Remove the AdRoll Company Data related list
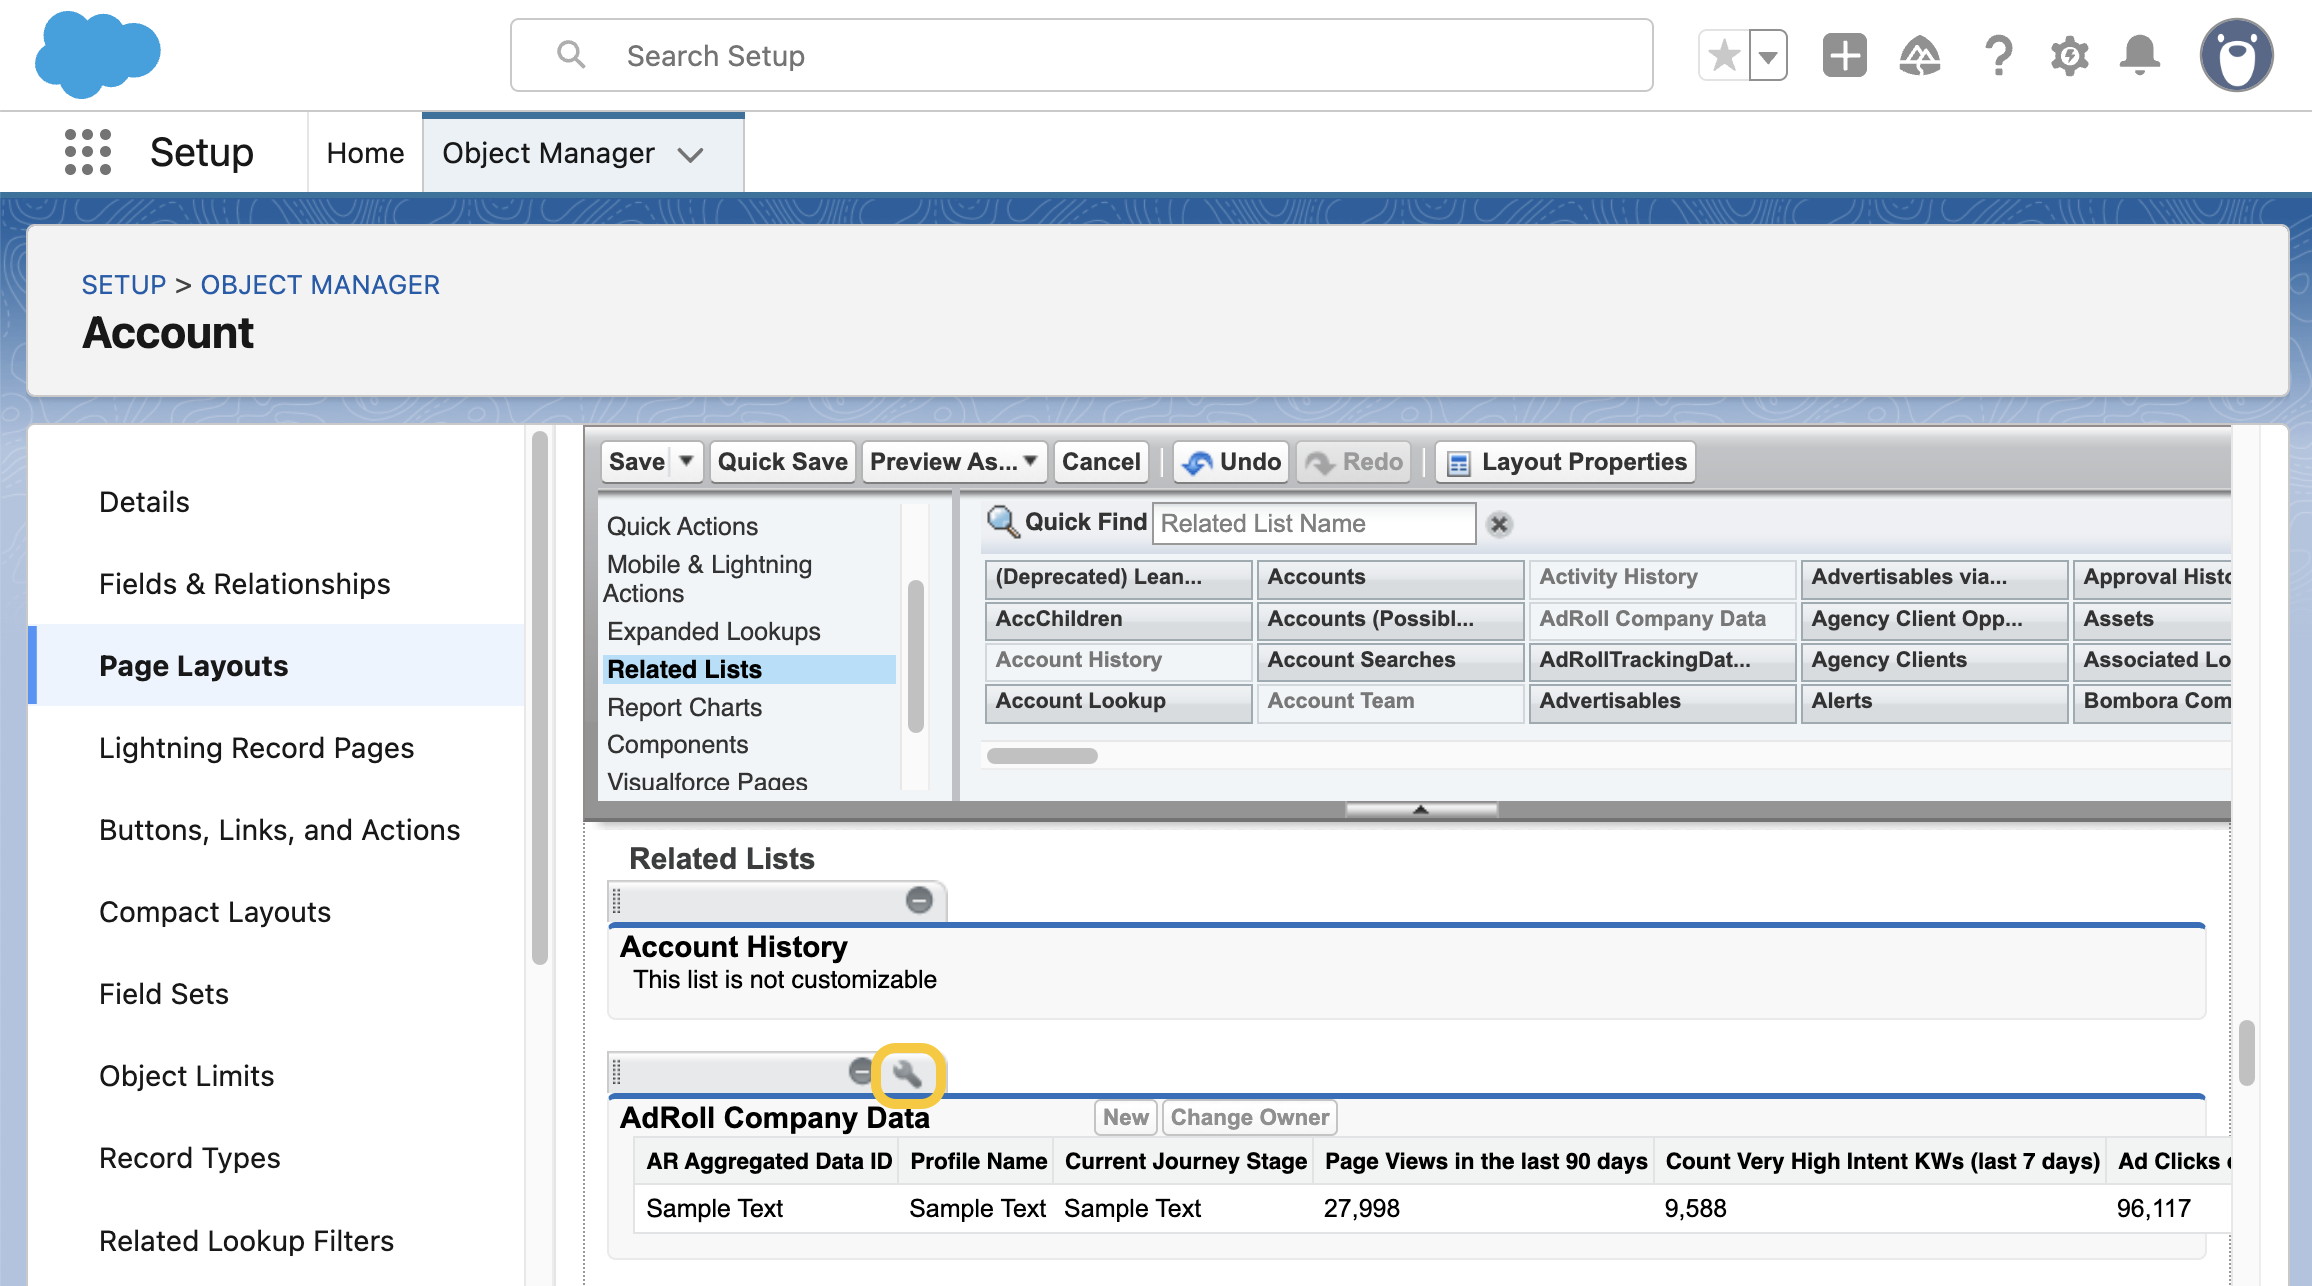The height and width of the screenshot is (1286, 2312). click(861, 1072)
